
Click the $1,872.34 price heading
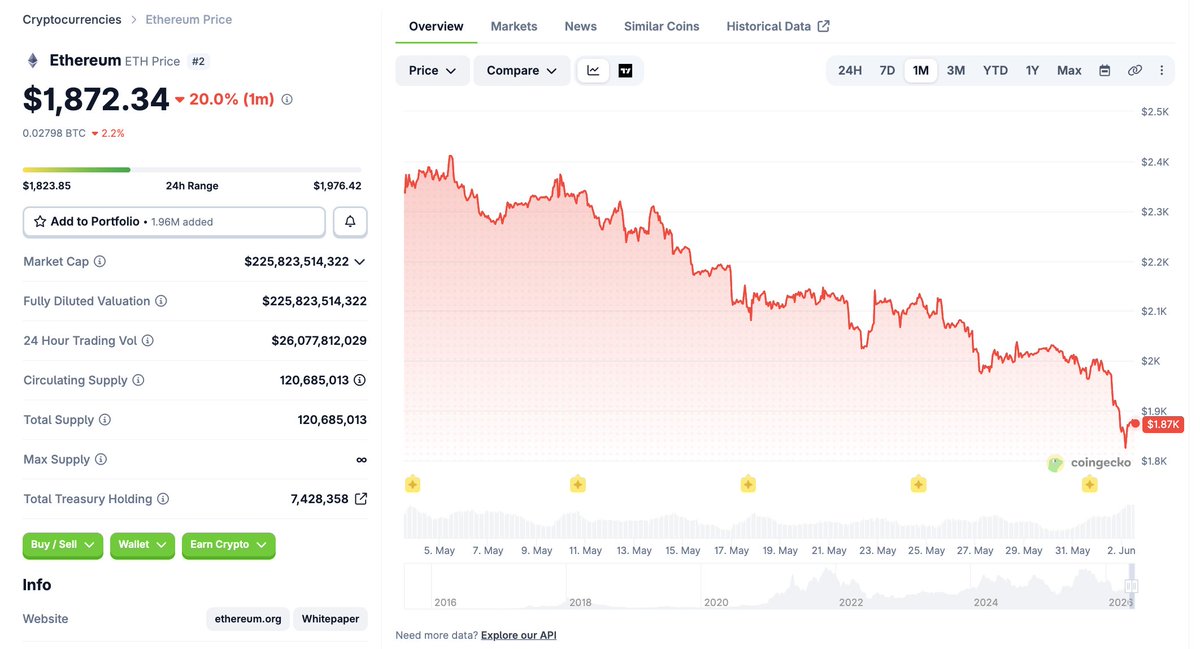[96, 98]
